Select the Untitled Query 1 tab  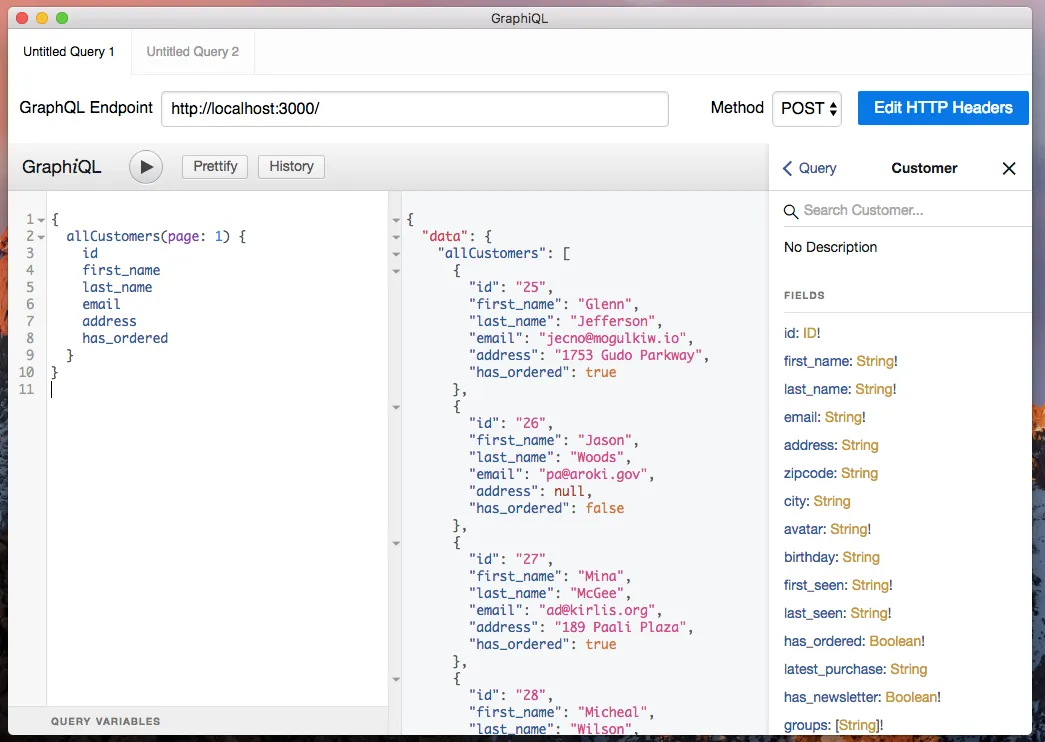click(x=68, y=51)
